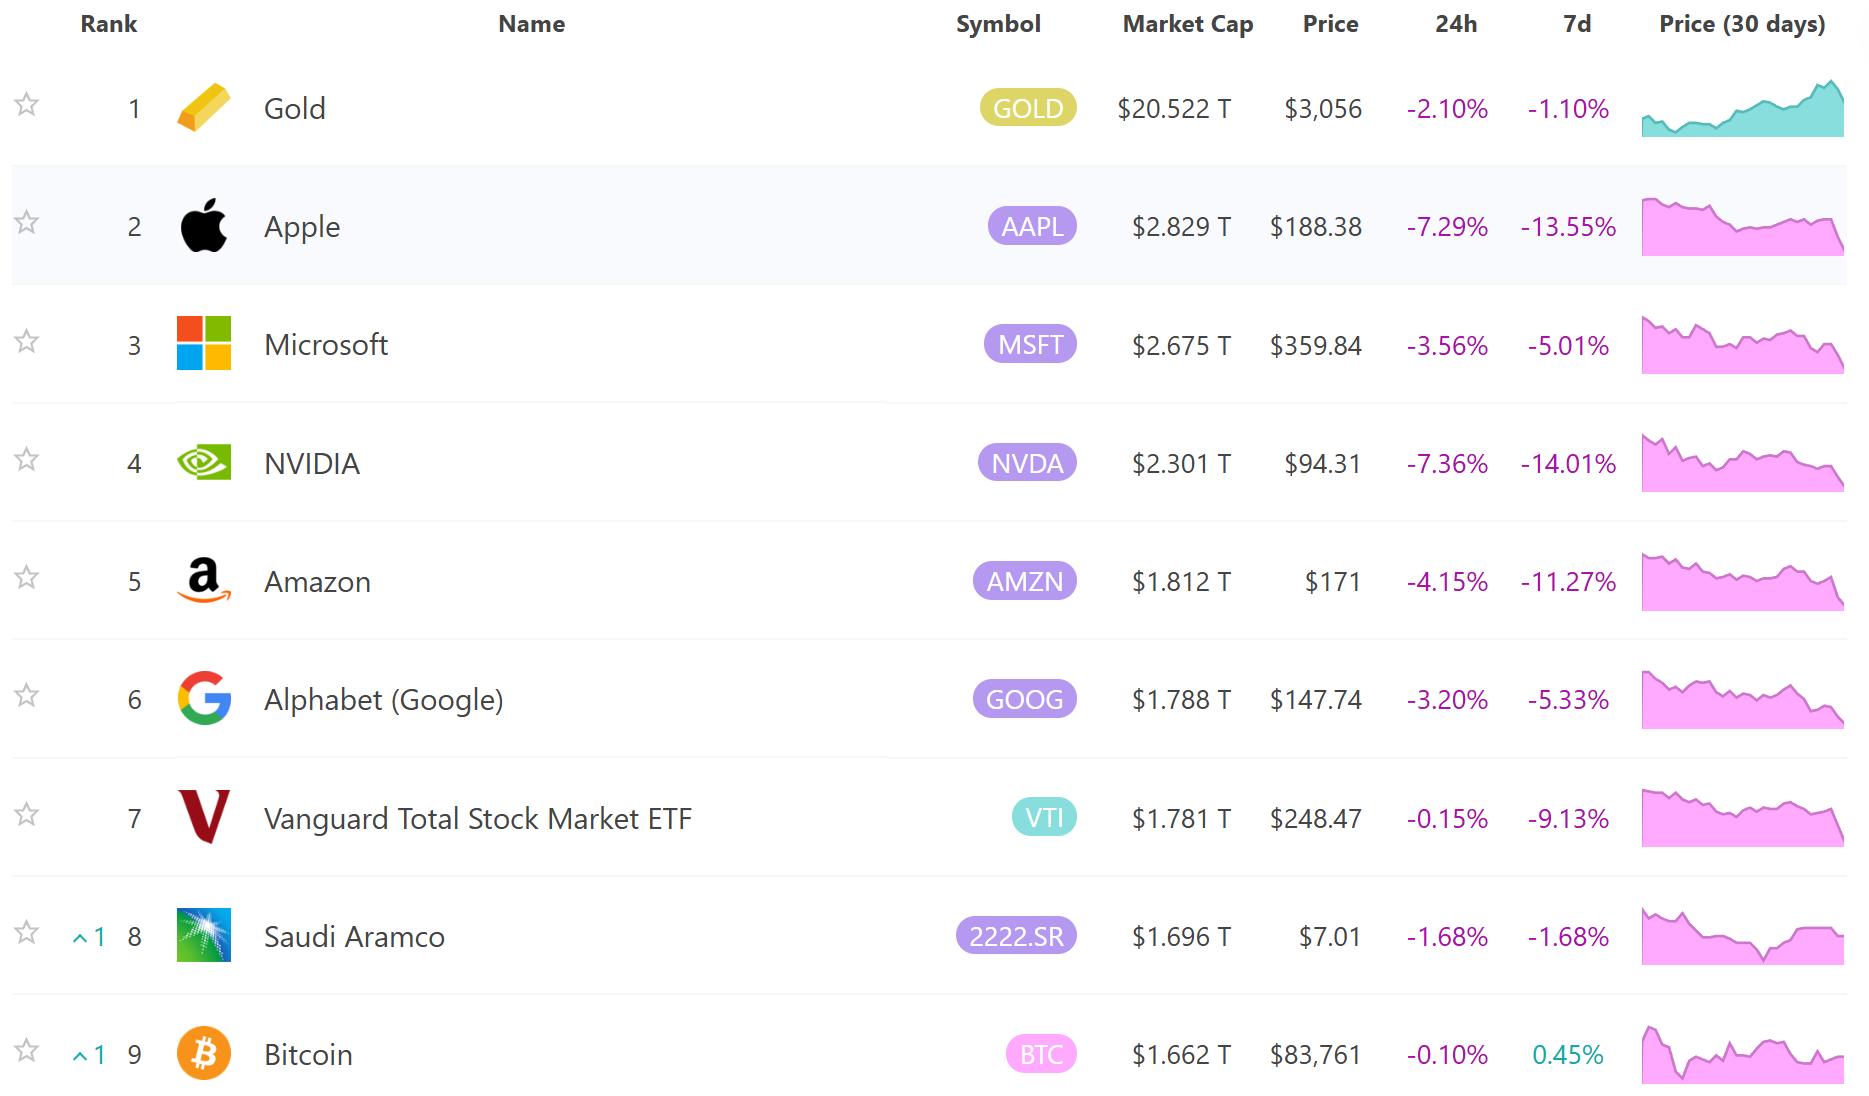
Task: Sort by the Name column header
Action: [x=532, y=24]
